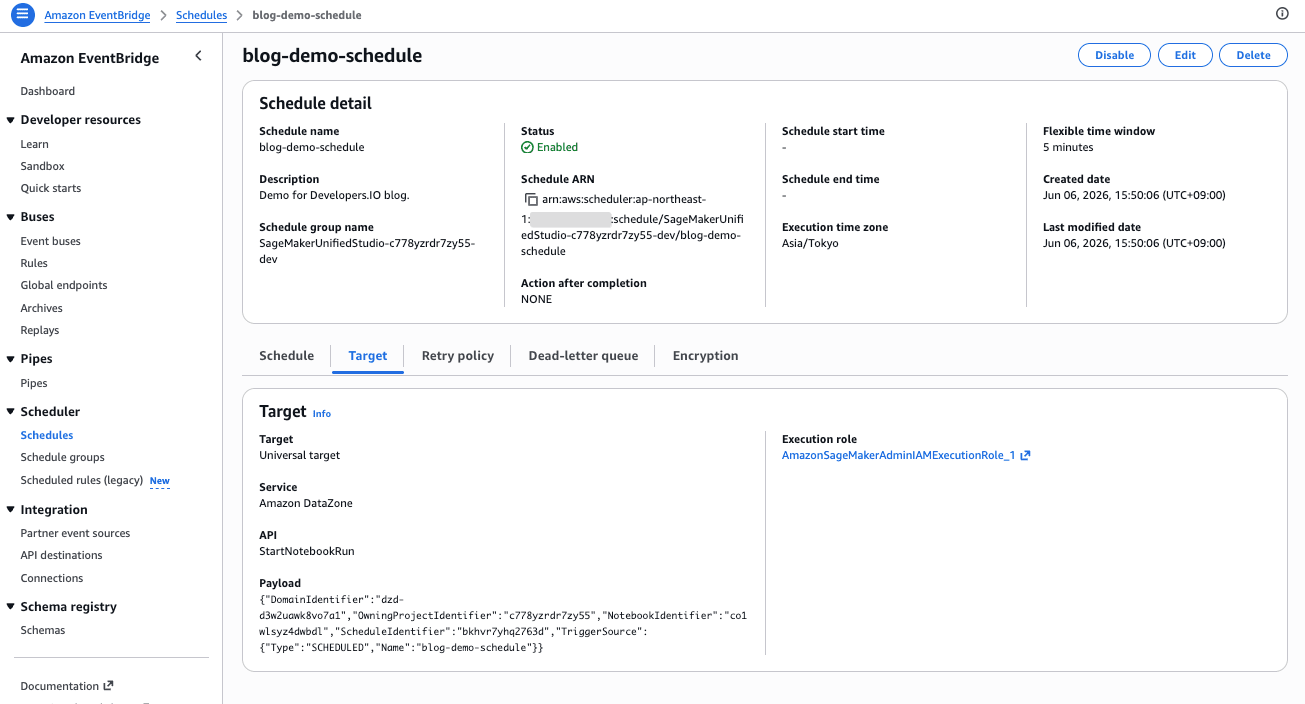Click the 5 minutes flexible window value
The image size is (1305, 704).
[1068, 147]
